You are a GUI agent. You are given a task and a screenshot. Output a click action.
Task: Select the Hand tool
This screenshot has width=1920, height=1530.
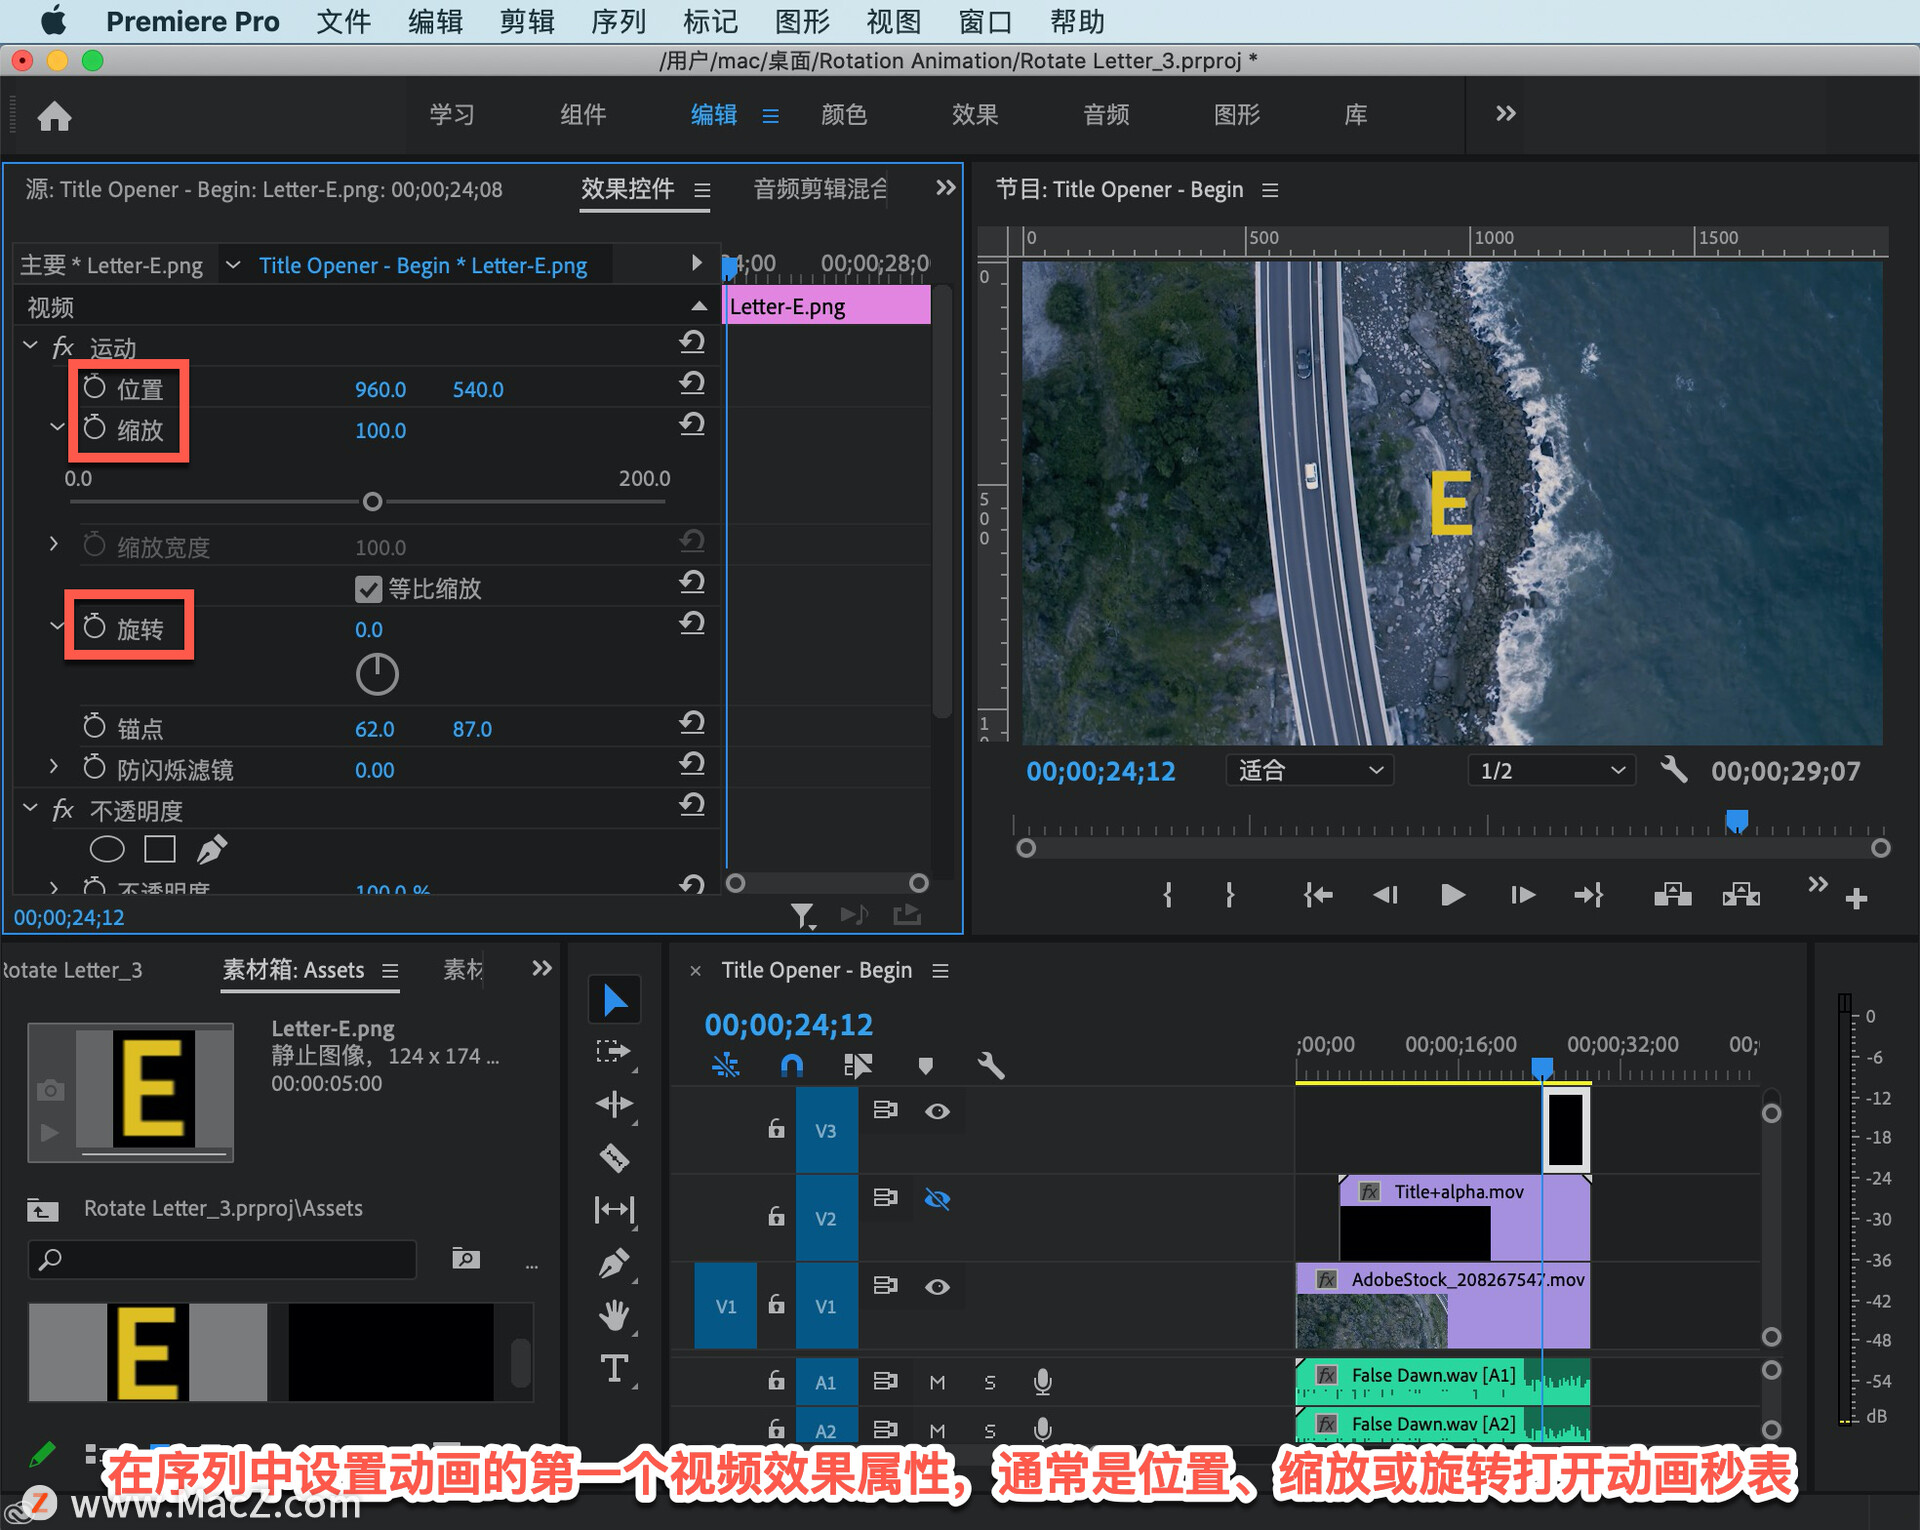pyautogui.click(x=613, y=1315)
